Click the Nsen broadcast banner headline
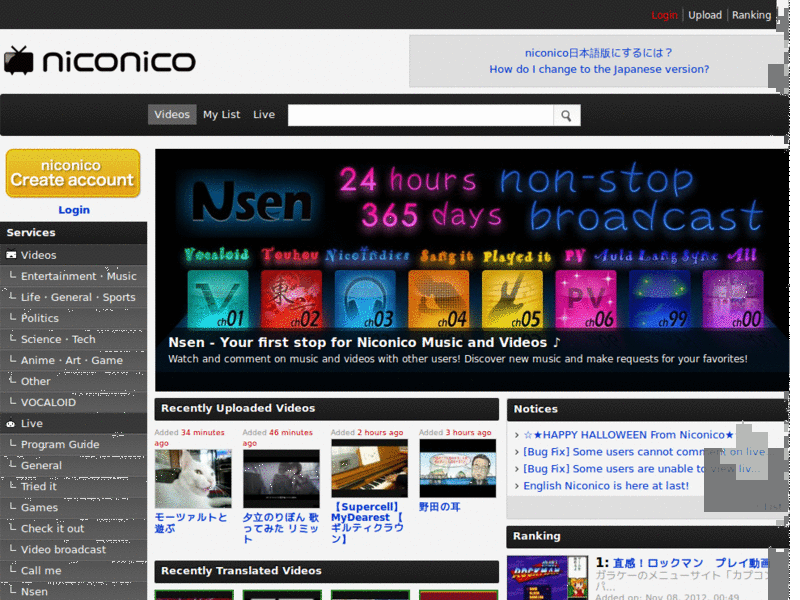 click(x=364, y=342)
